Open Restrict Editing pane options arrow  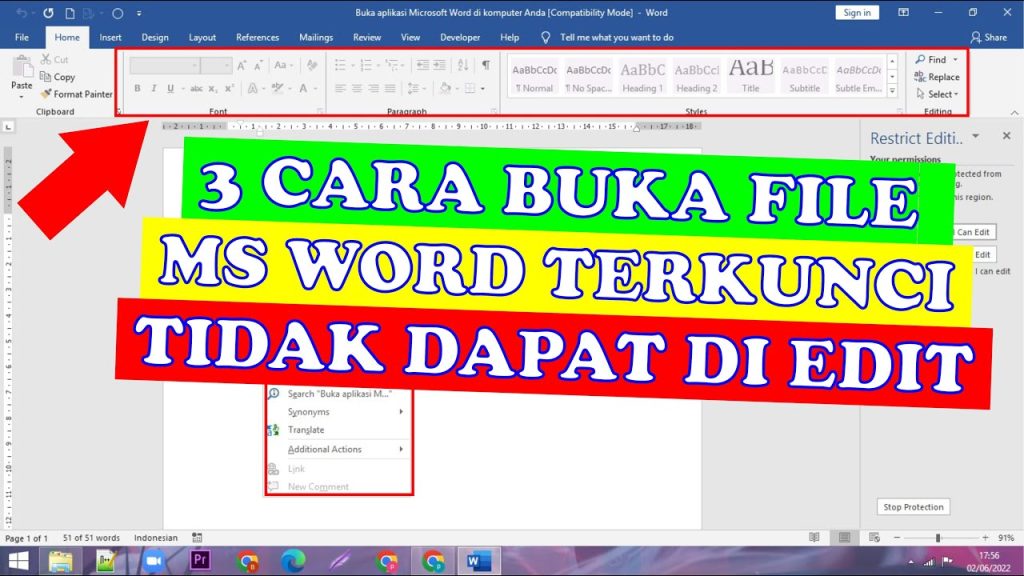click(x=976, y=136)
